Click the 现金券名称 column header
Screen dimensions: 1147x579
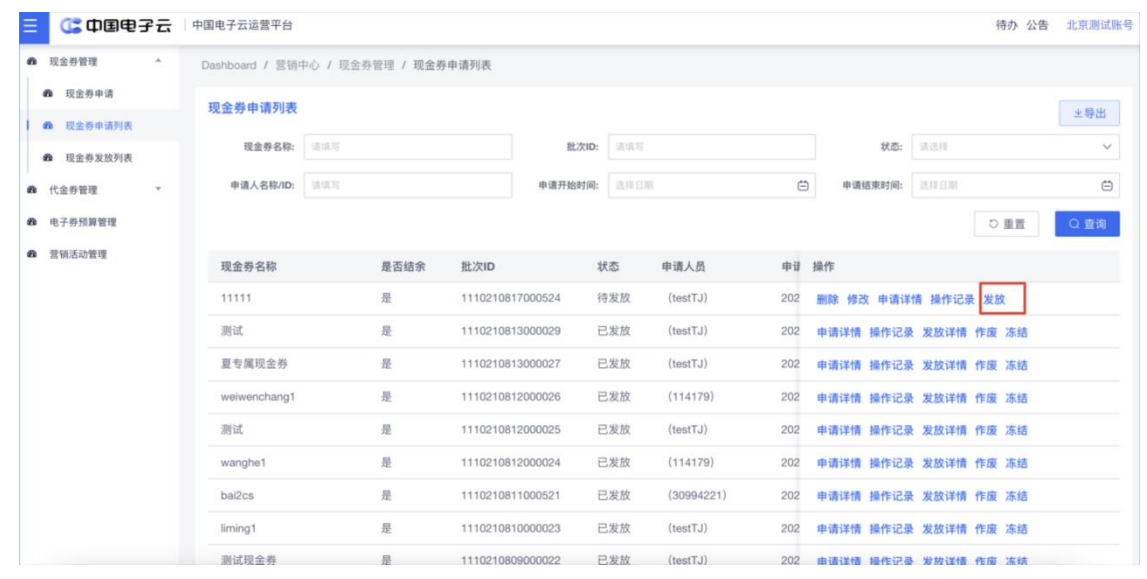point(249,267)
